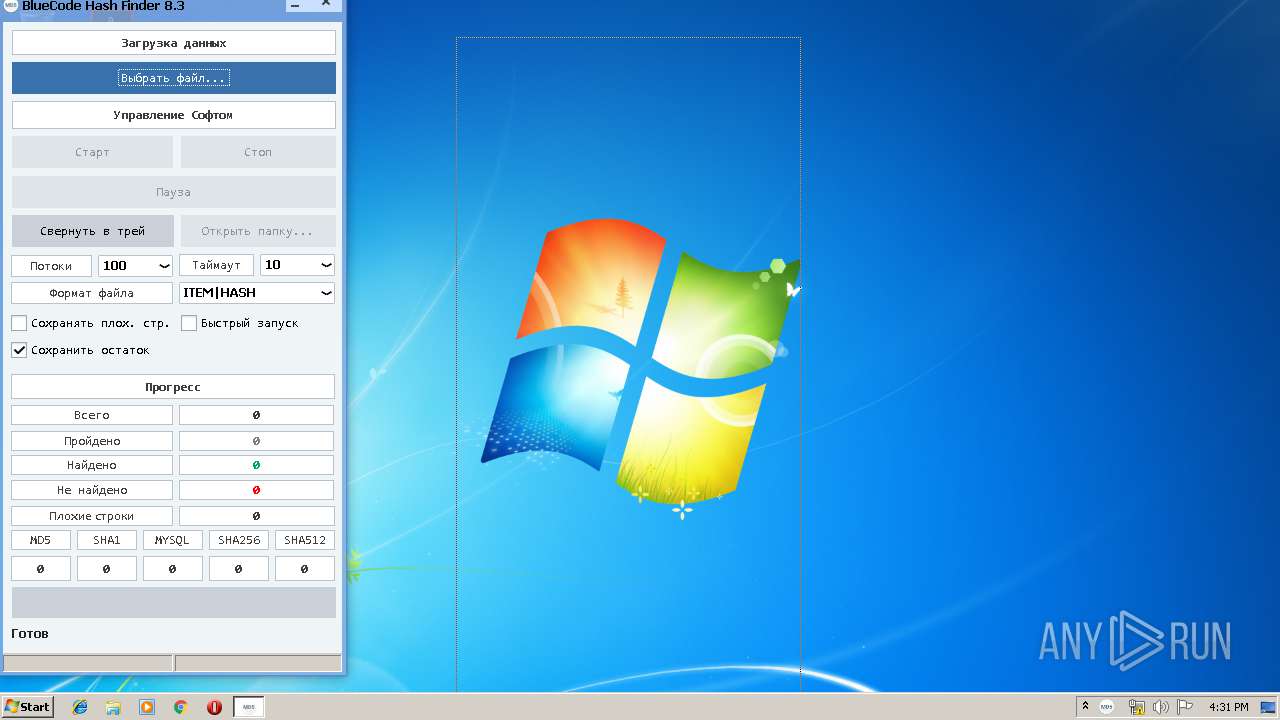The image size is (1280, 720).
Task: Click the SHA512 count box
Action: [x=305, y=569]
